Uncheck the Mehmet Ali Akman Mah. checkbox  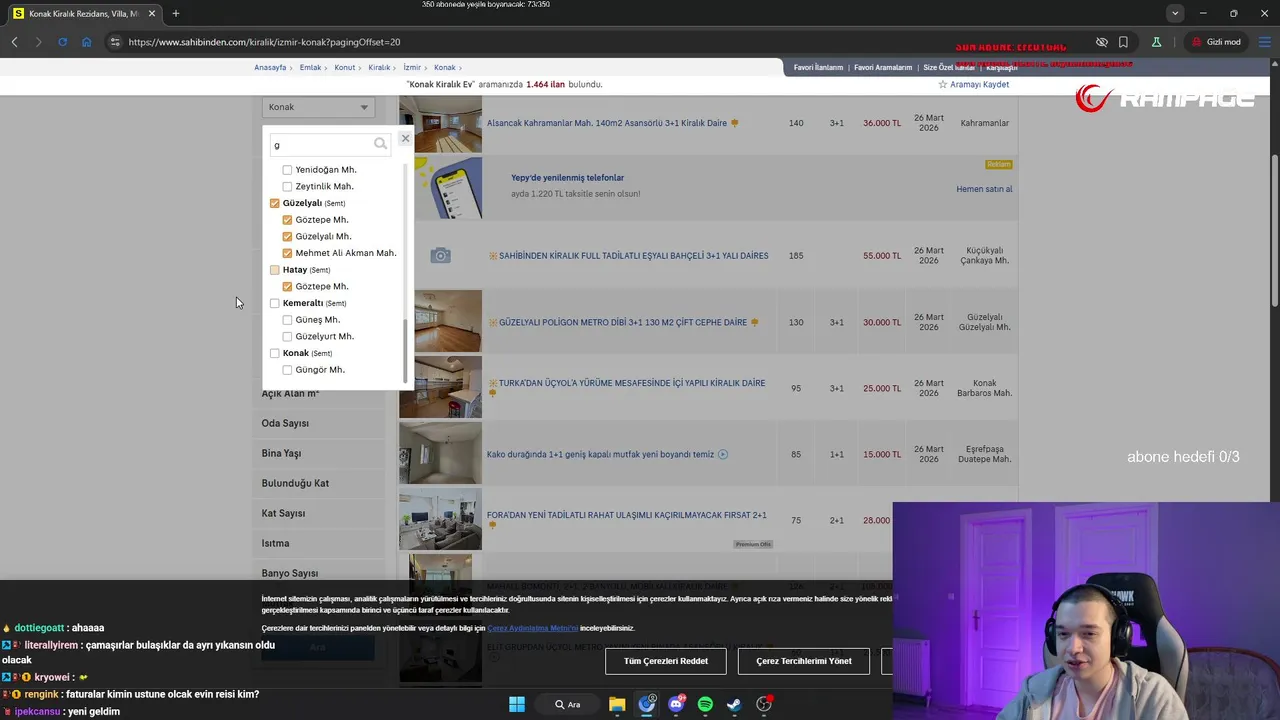coord(287,253)
